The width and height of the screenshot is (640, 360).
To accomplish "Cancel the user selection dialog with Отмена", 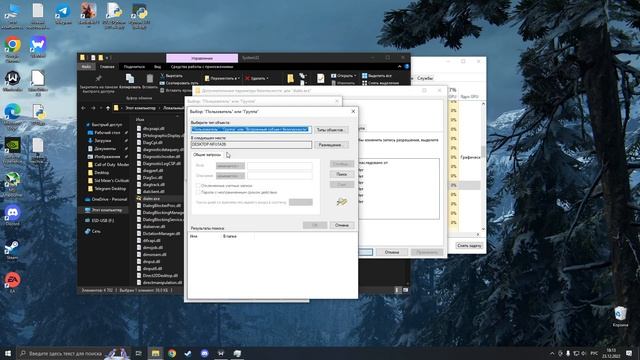I will coord(342,225).
